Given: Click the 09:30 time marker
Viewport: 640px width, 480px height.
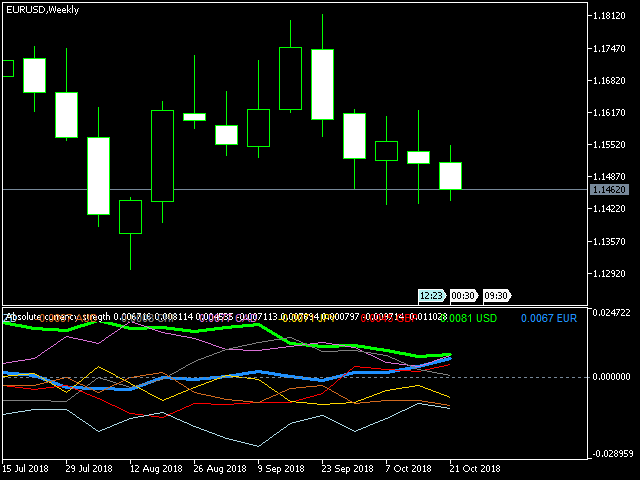Looking at the screenshot, I should [496, 295].
